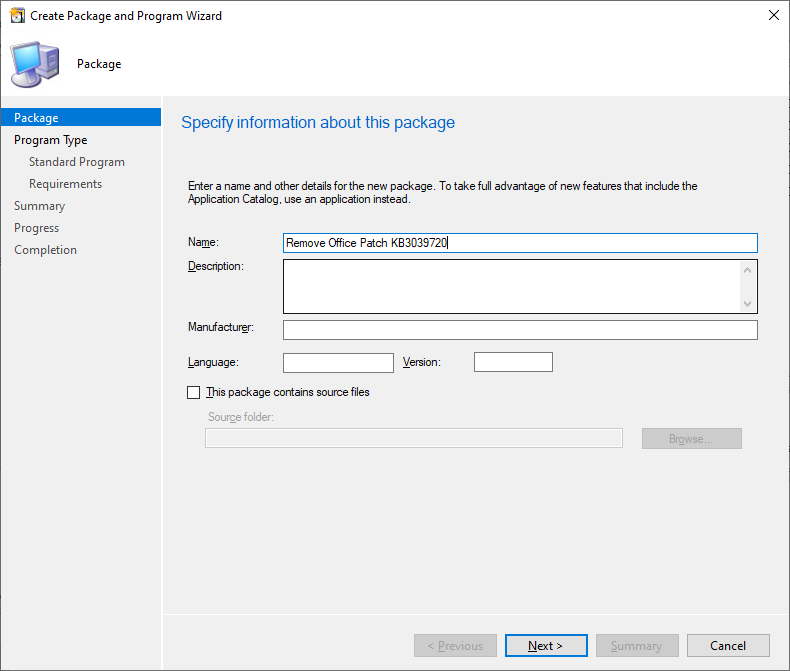Image resolution: width=790 pixels, height=671 pixels.
Task: Go to Standard Program step
Action: point(77,162)
